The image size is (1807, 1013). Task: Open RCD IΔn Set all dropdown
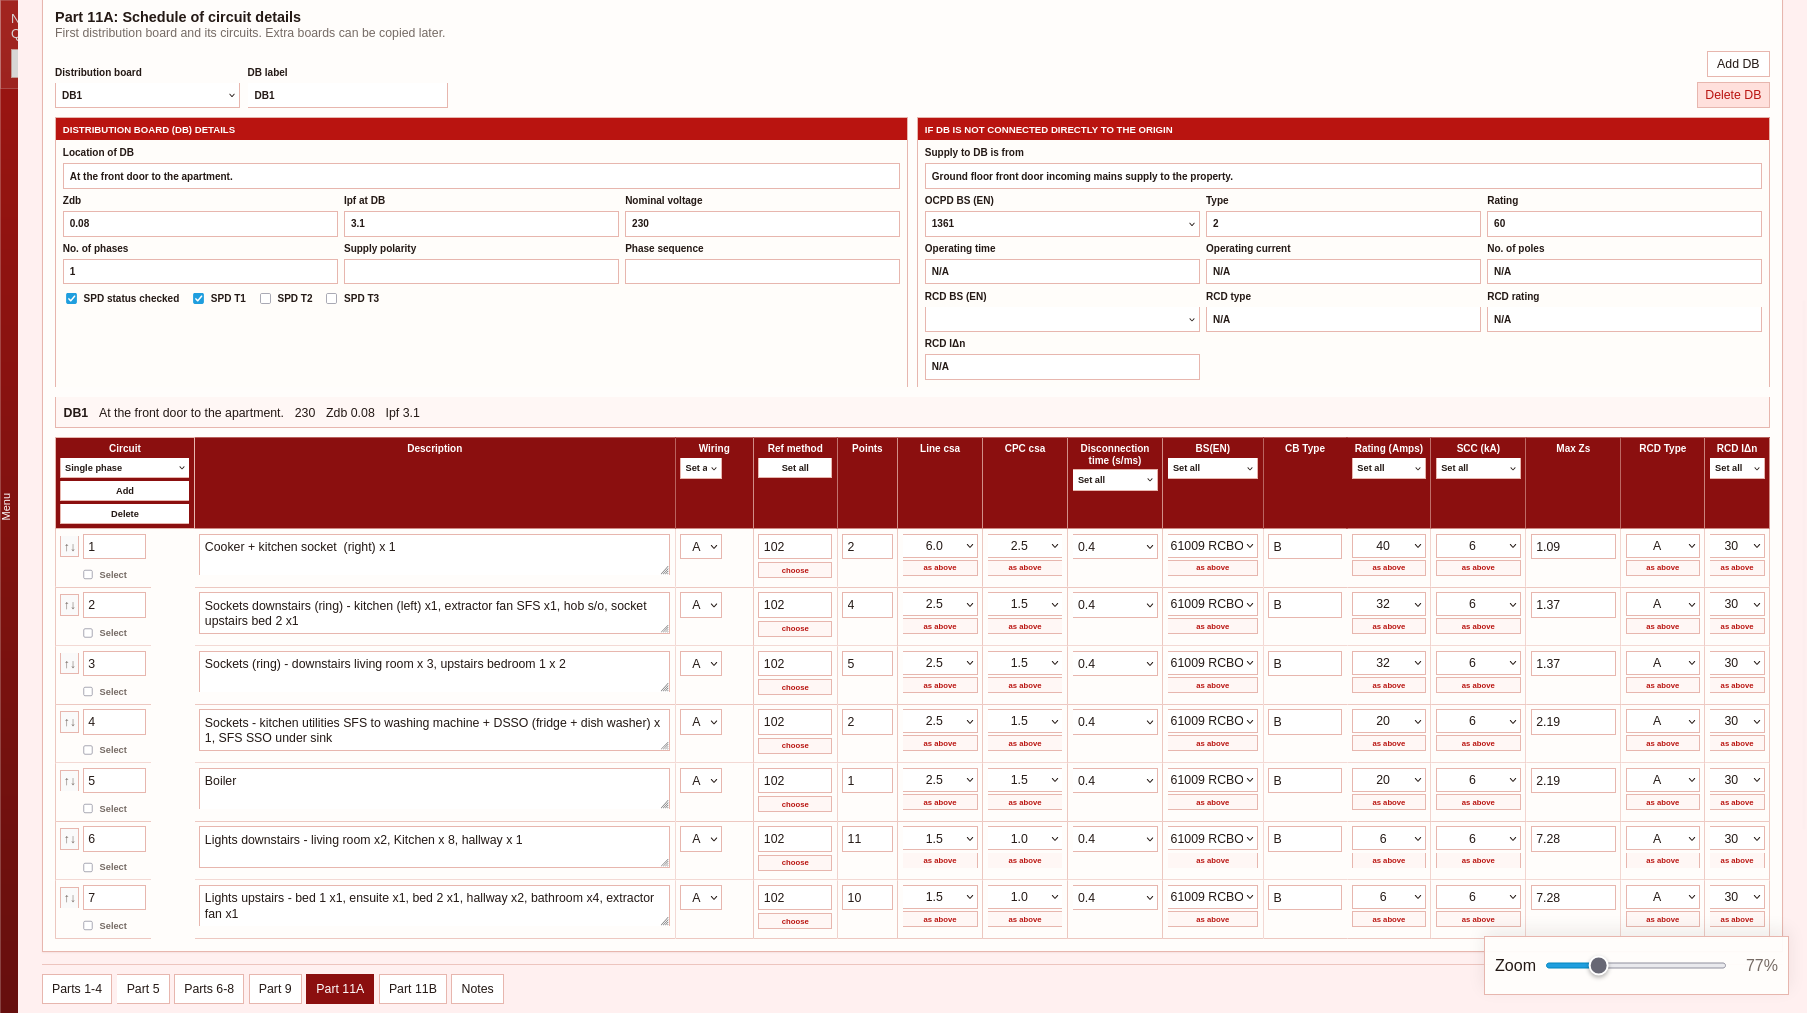coord(1737,468)
